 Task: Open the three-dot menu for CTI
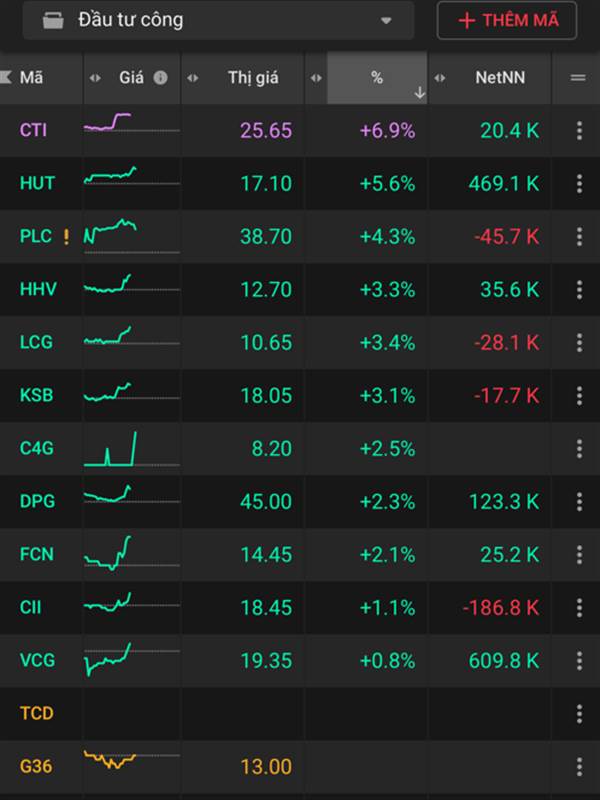579,130
